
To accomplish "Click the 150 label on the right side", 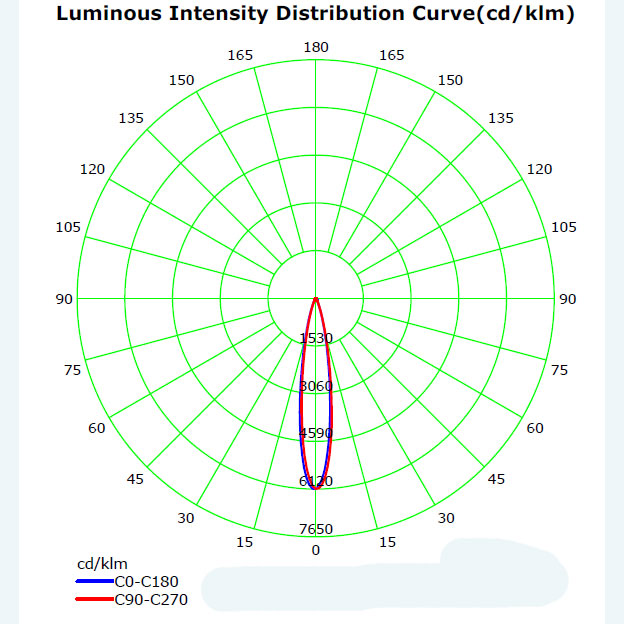I will pyautogui.click(x=450, y=80).
